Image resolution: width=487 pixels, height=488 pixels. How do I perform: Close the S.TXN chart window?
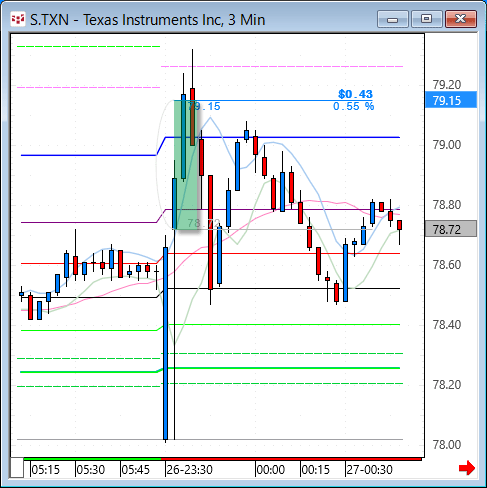coord(461,19)
